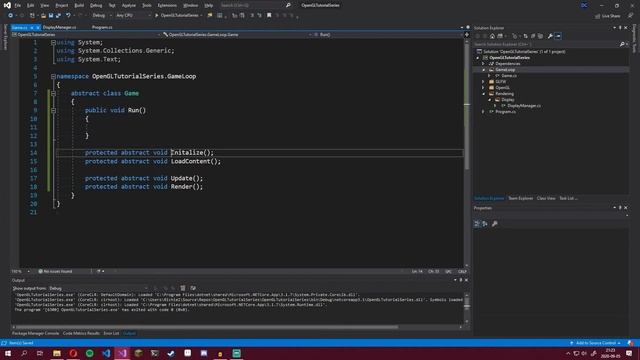Switch to the Class View tab
Screen dimensions: 640x360
pyautogui.click(x=546, y=198)
